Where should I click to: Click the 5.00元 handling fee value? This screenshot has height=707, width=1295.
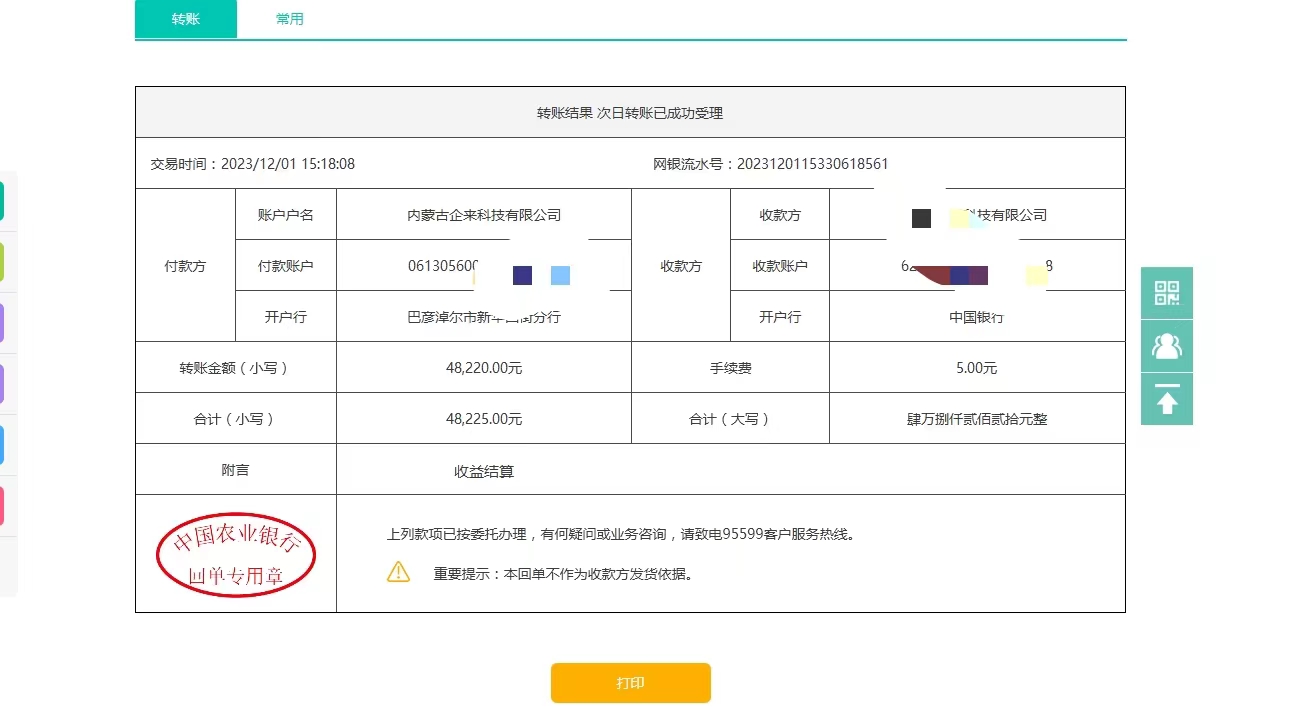tap(977, 368)
